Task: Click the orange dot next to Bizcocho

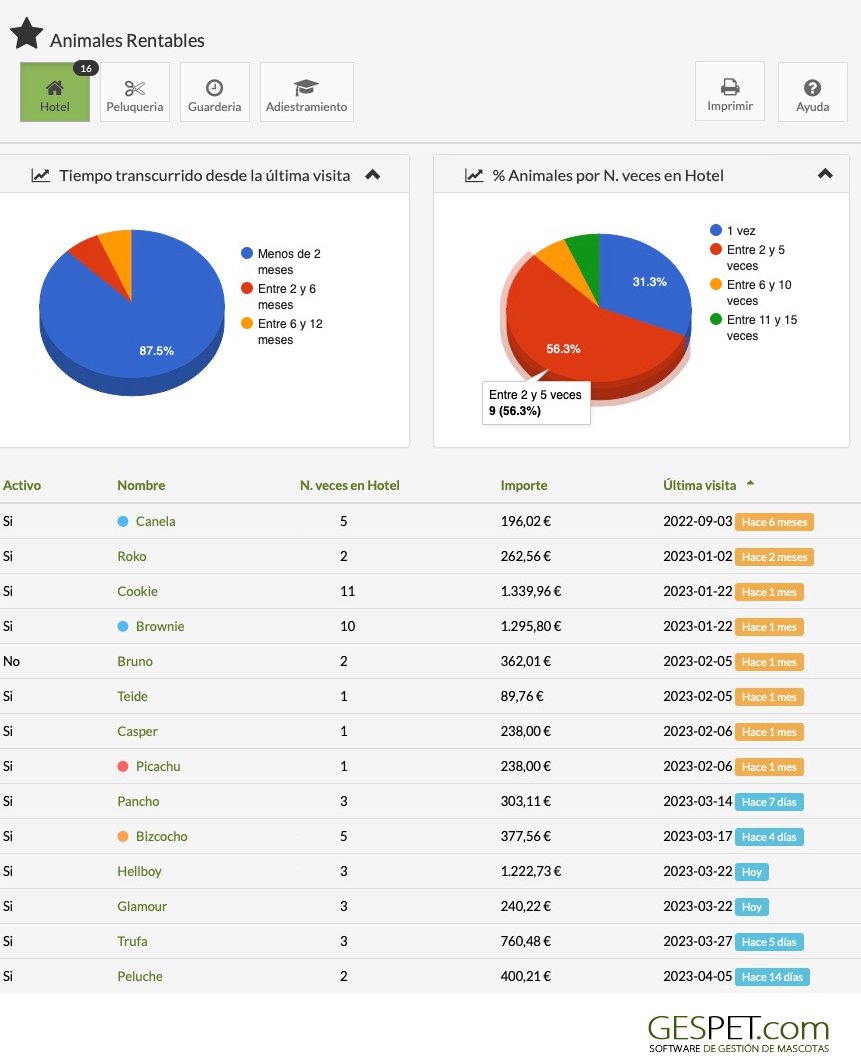Action: [x=123, y=837]
